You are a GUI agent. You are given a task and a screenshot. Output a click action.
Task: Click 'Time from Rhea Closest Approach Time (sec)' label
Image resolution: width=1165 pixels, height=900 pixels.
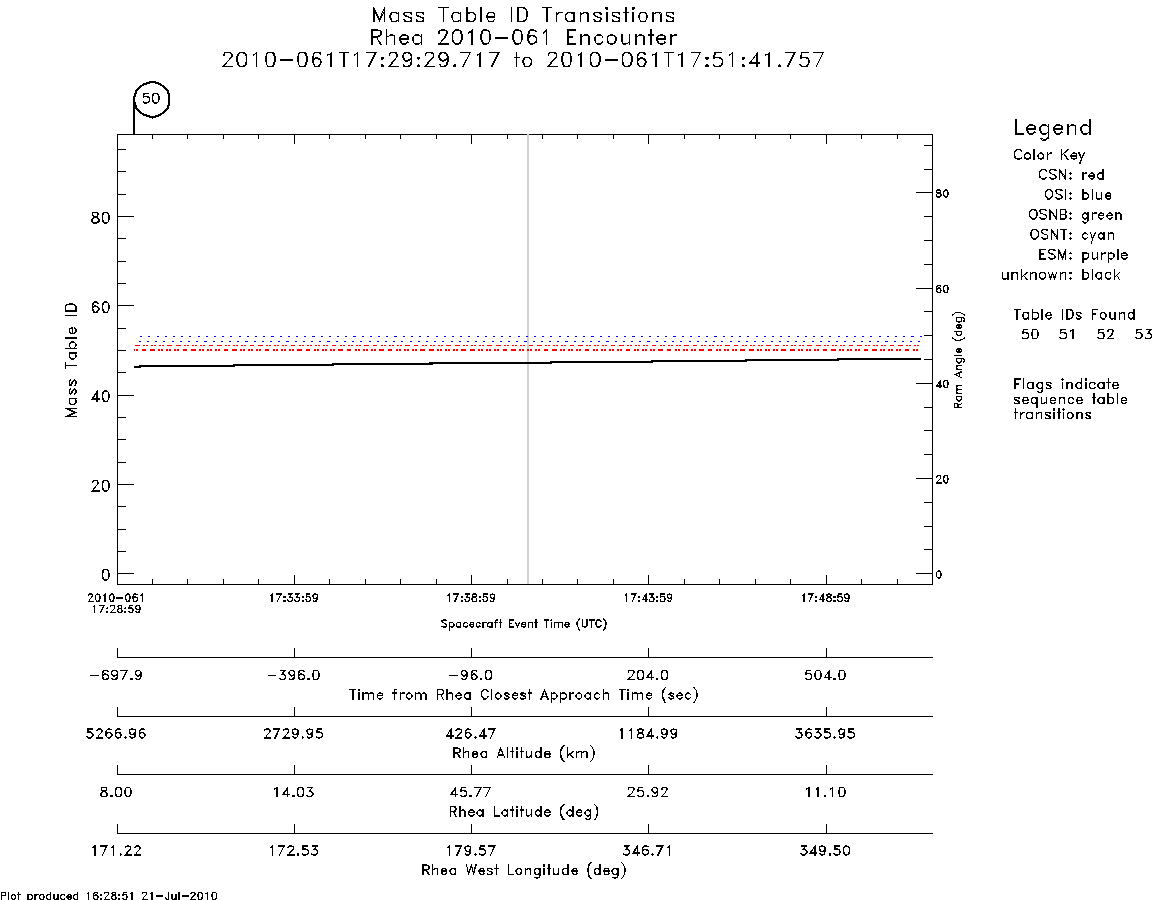click(x=524, y=695)
